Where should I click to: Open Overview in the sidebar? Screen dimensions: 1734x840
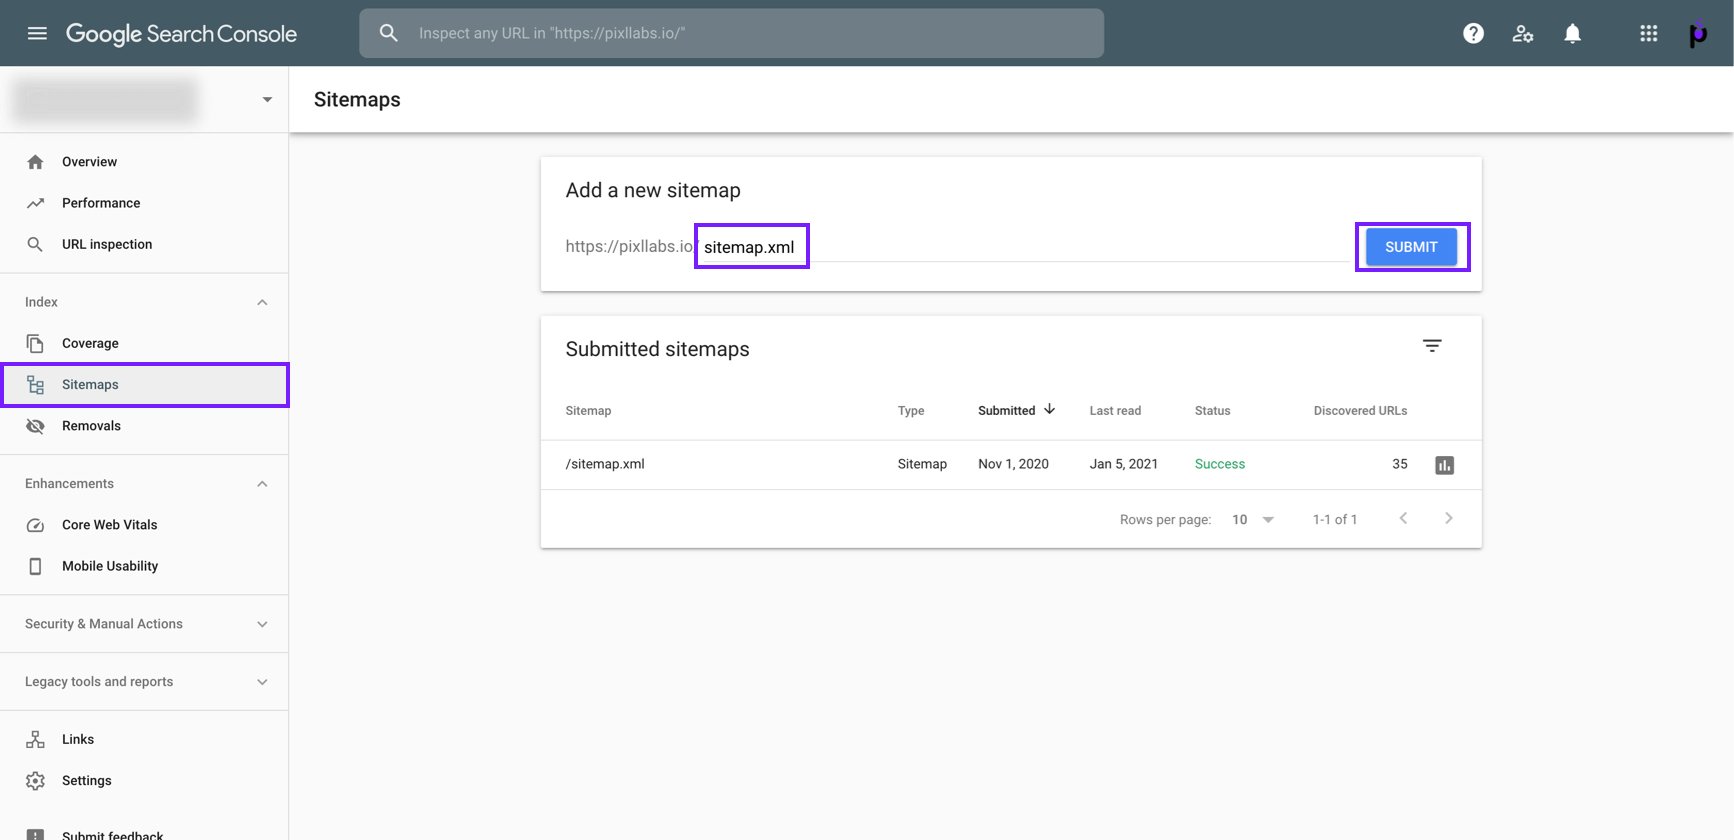click(144, 162)
